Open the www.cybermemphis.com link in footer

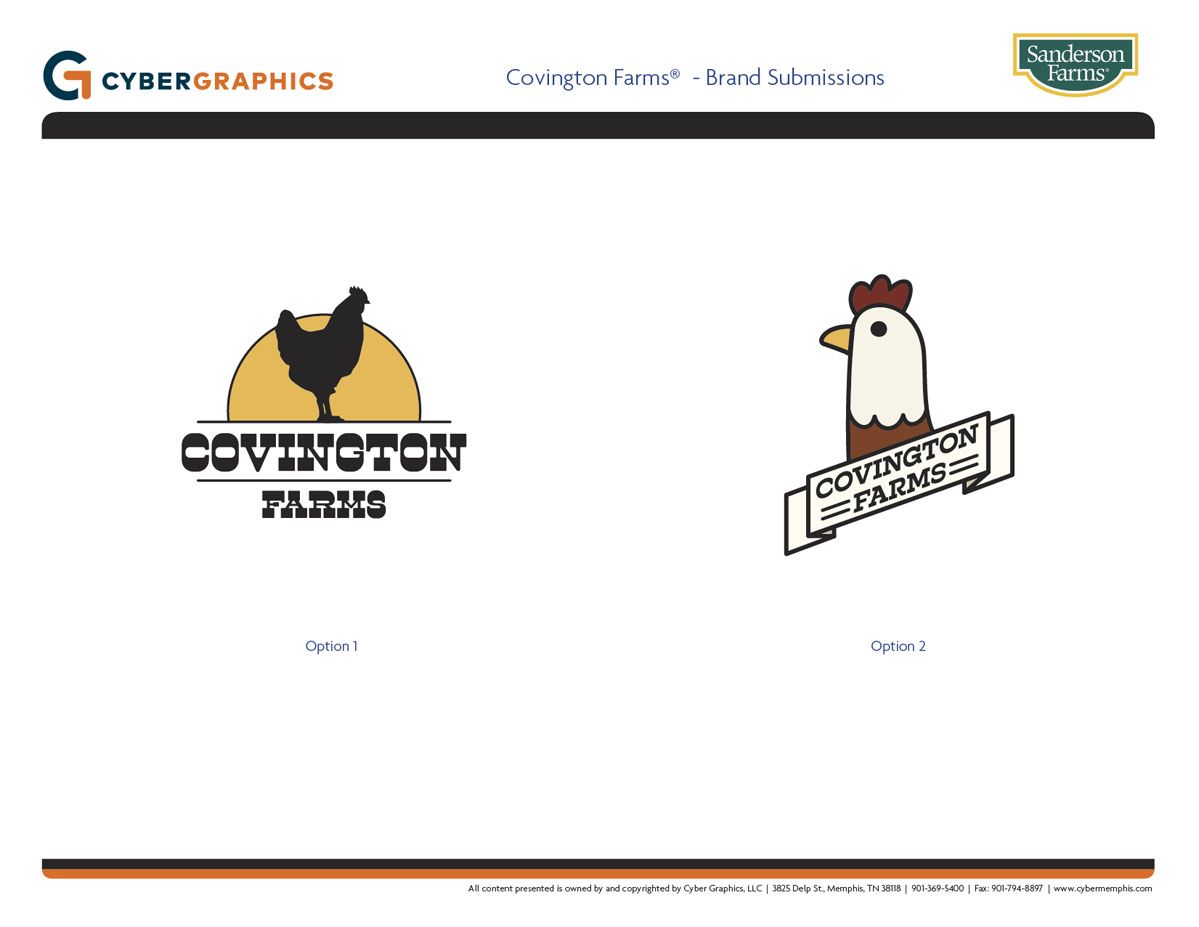1102,888
